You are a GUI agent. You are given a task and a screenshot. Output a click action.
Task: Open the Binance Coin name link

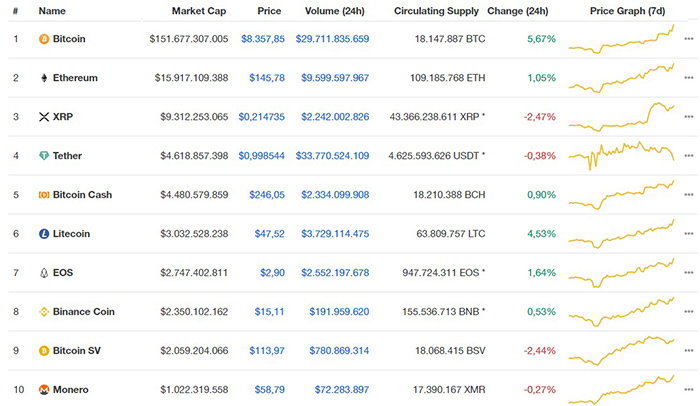coord(83,311)
